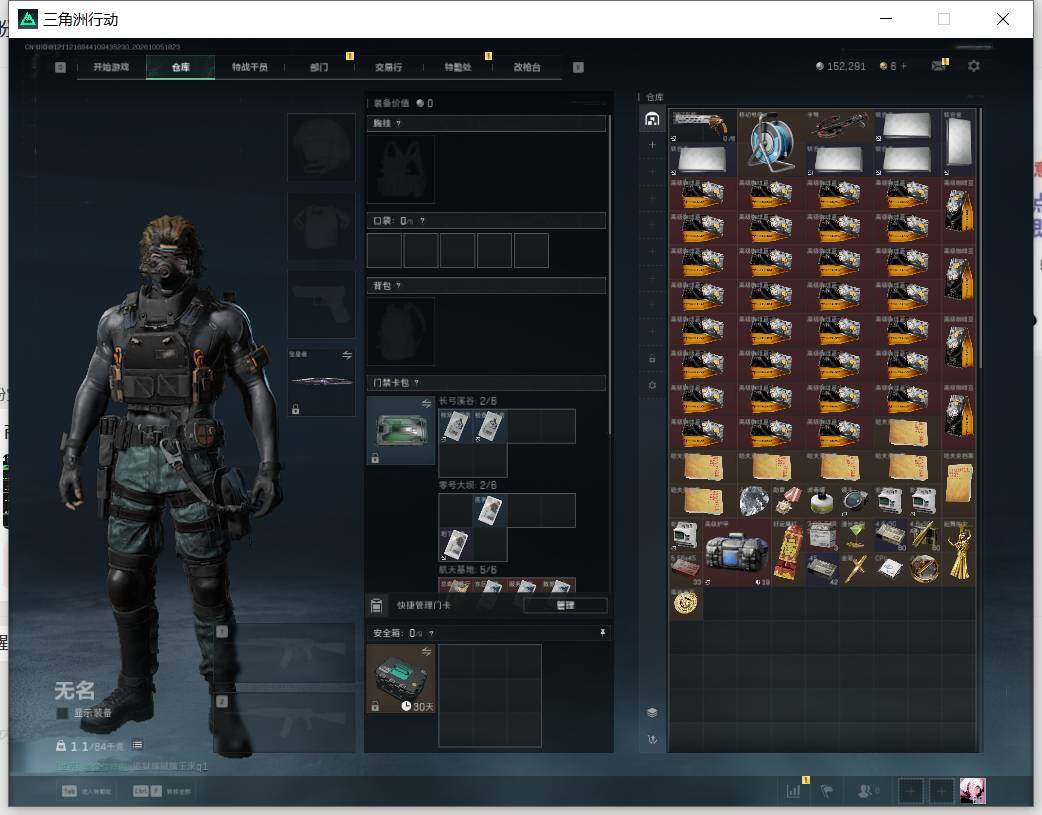This screenshot has width=1042, height=815.
Task: Open the 部门 tab
Action: point(319,67)
